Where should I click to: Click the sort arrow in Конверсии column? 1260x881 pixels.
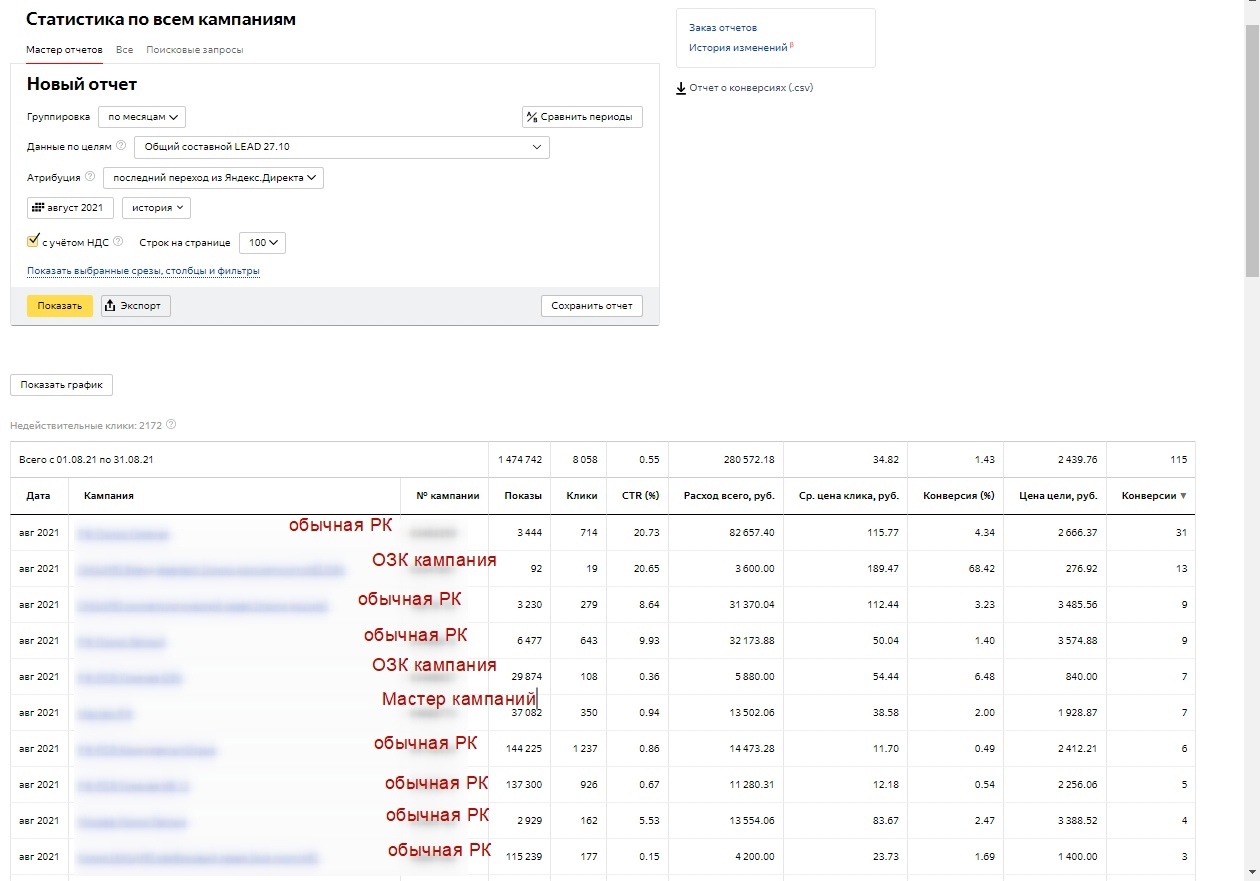[1185, 496]
